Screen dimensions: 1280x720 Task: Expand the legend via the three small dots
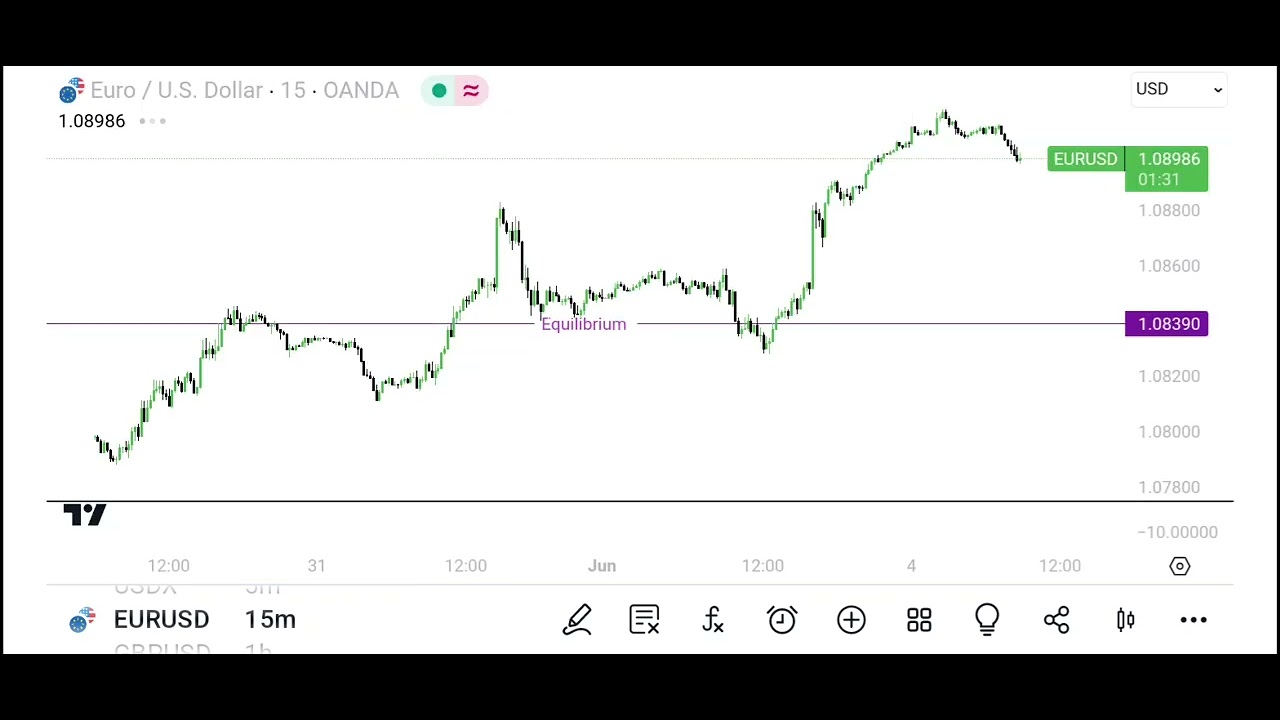tap(153, 121)
